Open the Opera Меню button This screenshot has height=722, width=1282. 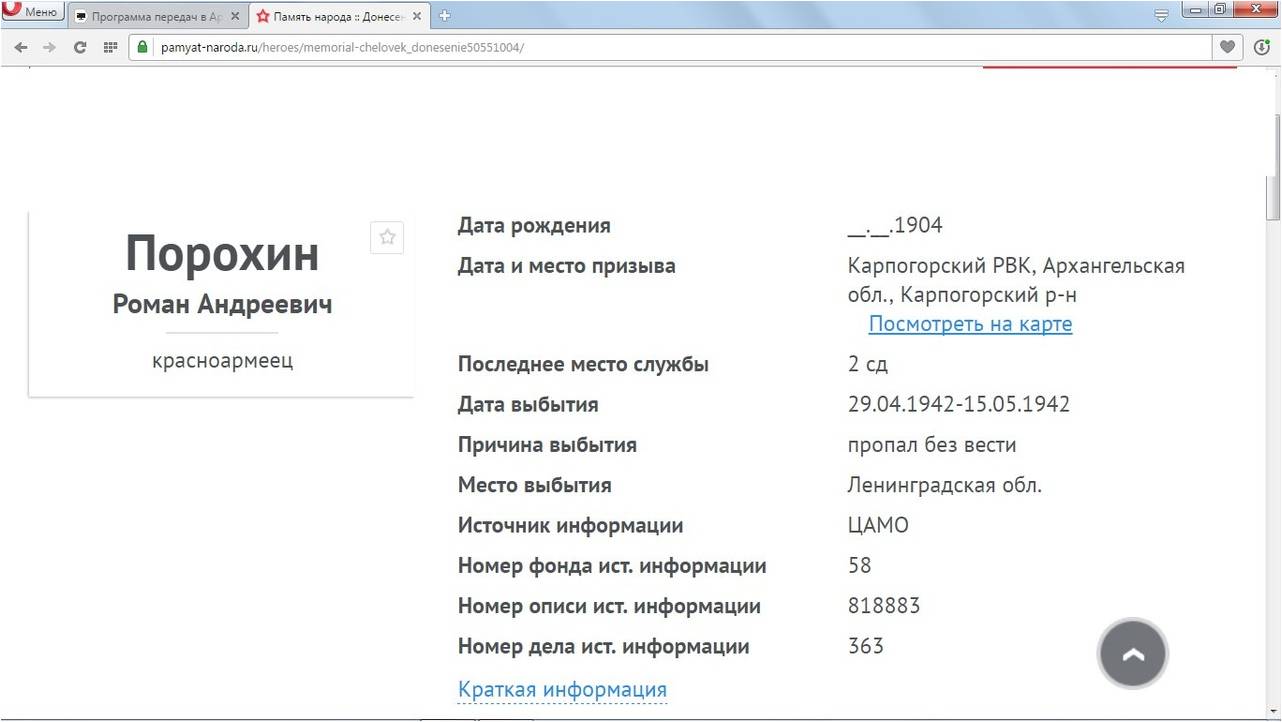tap(32, 12)
